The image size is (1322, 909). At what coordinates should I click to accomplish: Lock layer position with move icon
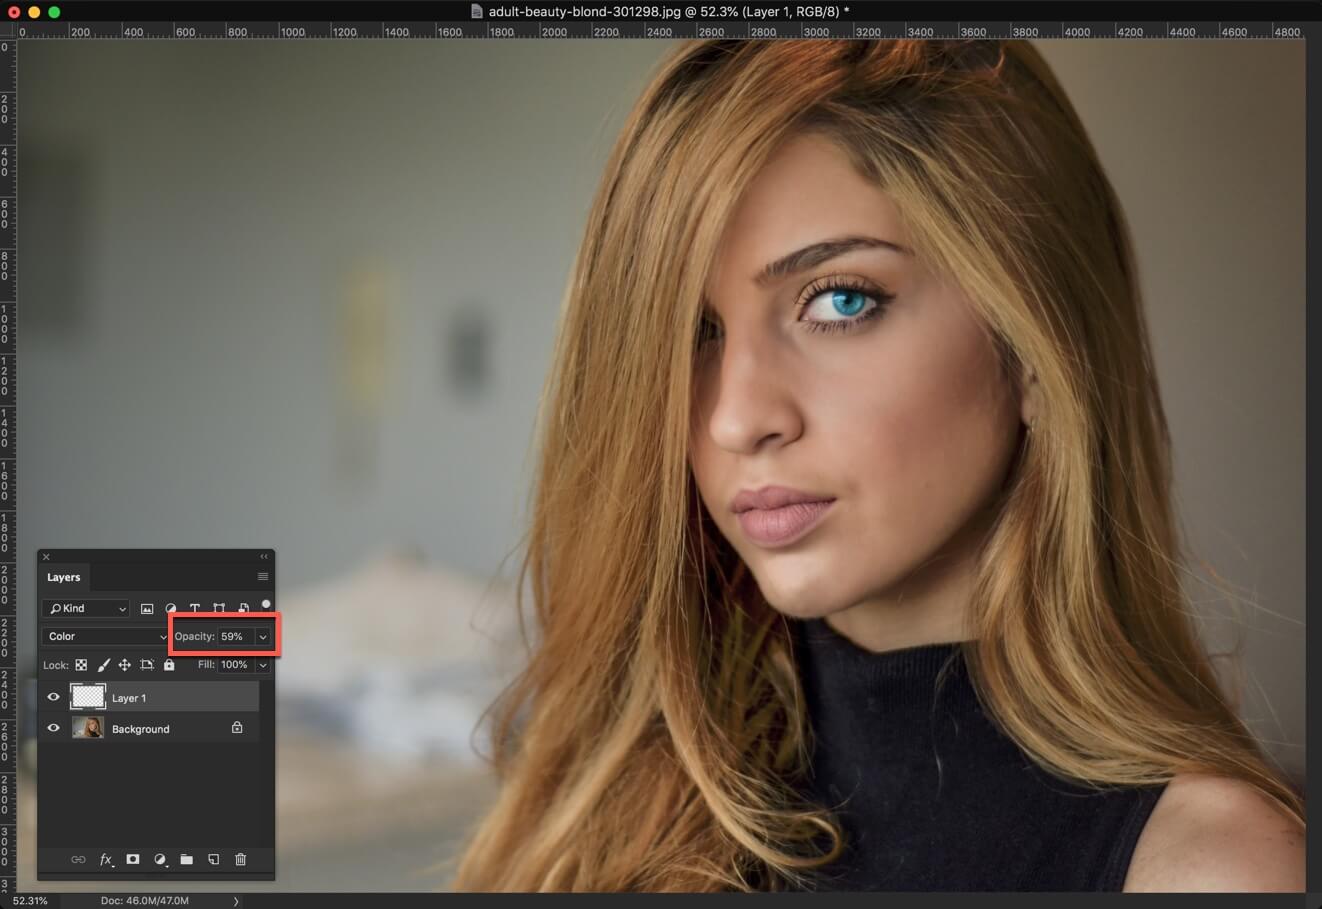point(125,665)
